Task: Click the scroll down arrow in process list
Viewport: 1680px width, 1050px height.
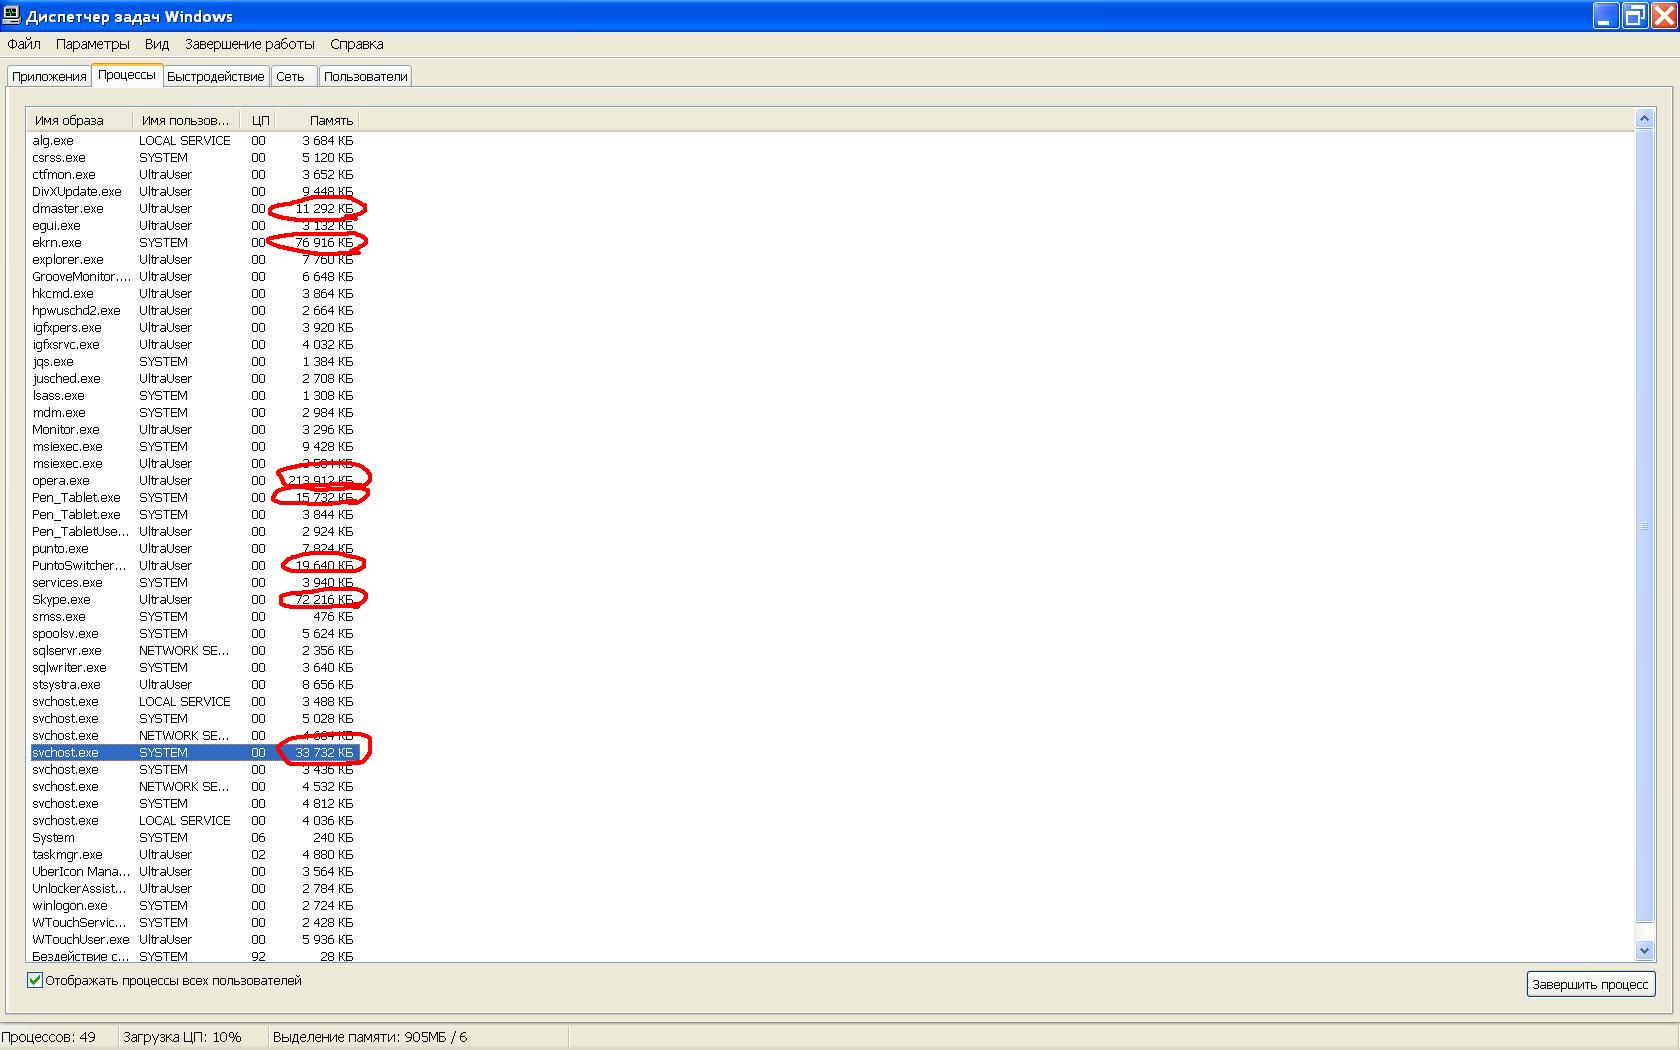Action: (1644, 950)
